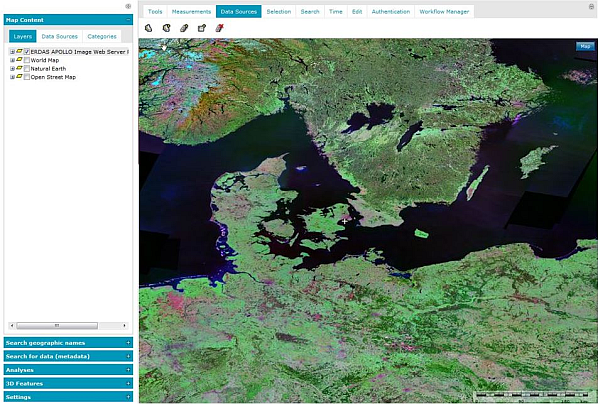Open the Measurements tab
This screenshot has width=600, height=404.
pos(191,11)
